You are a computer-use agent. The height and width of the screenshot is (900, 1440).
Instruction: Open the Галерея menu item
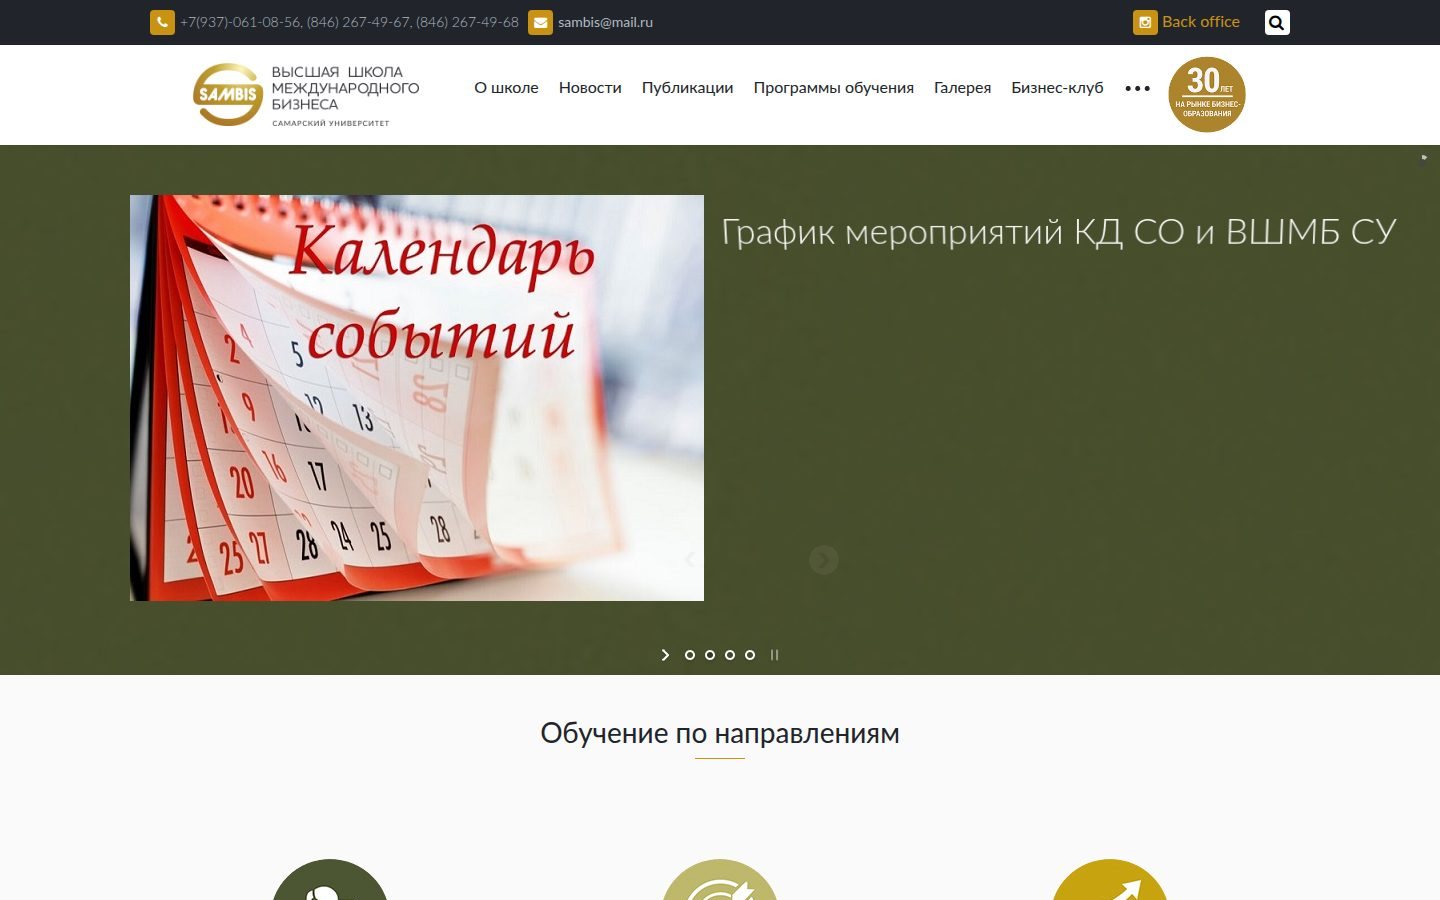click(x=962, y=88)
